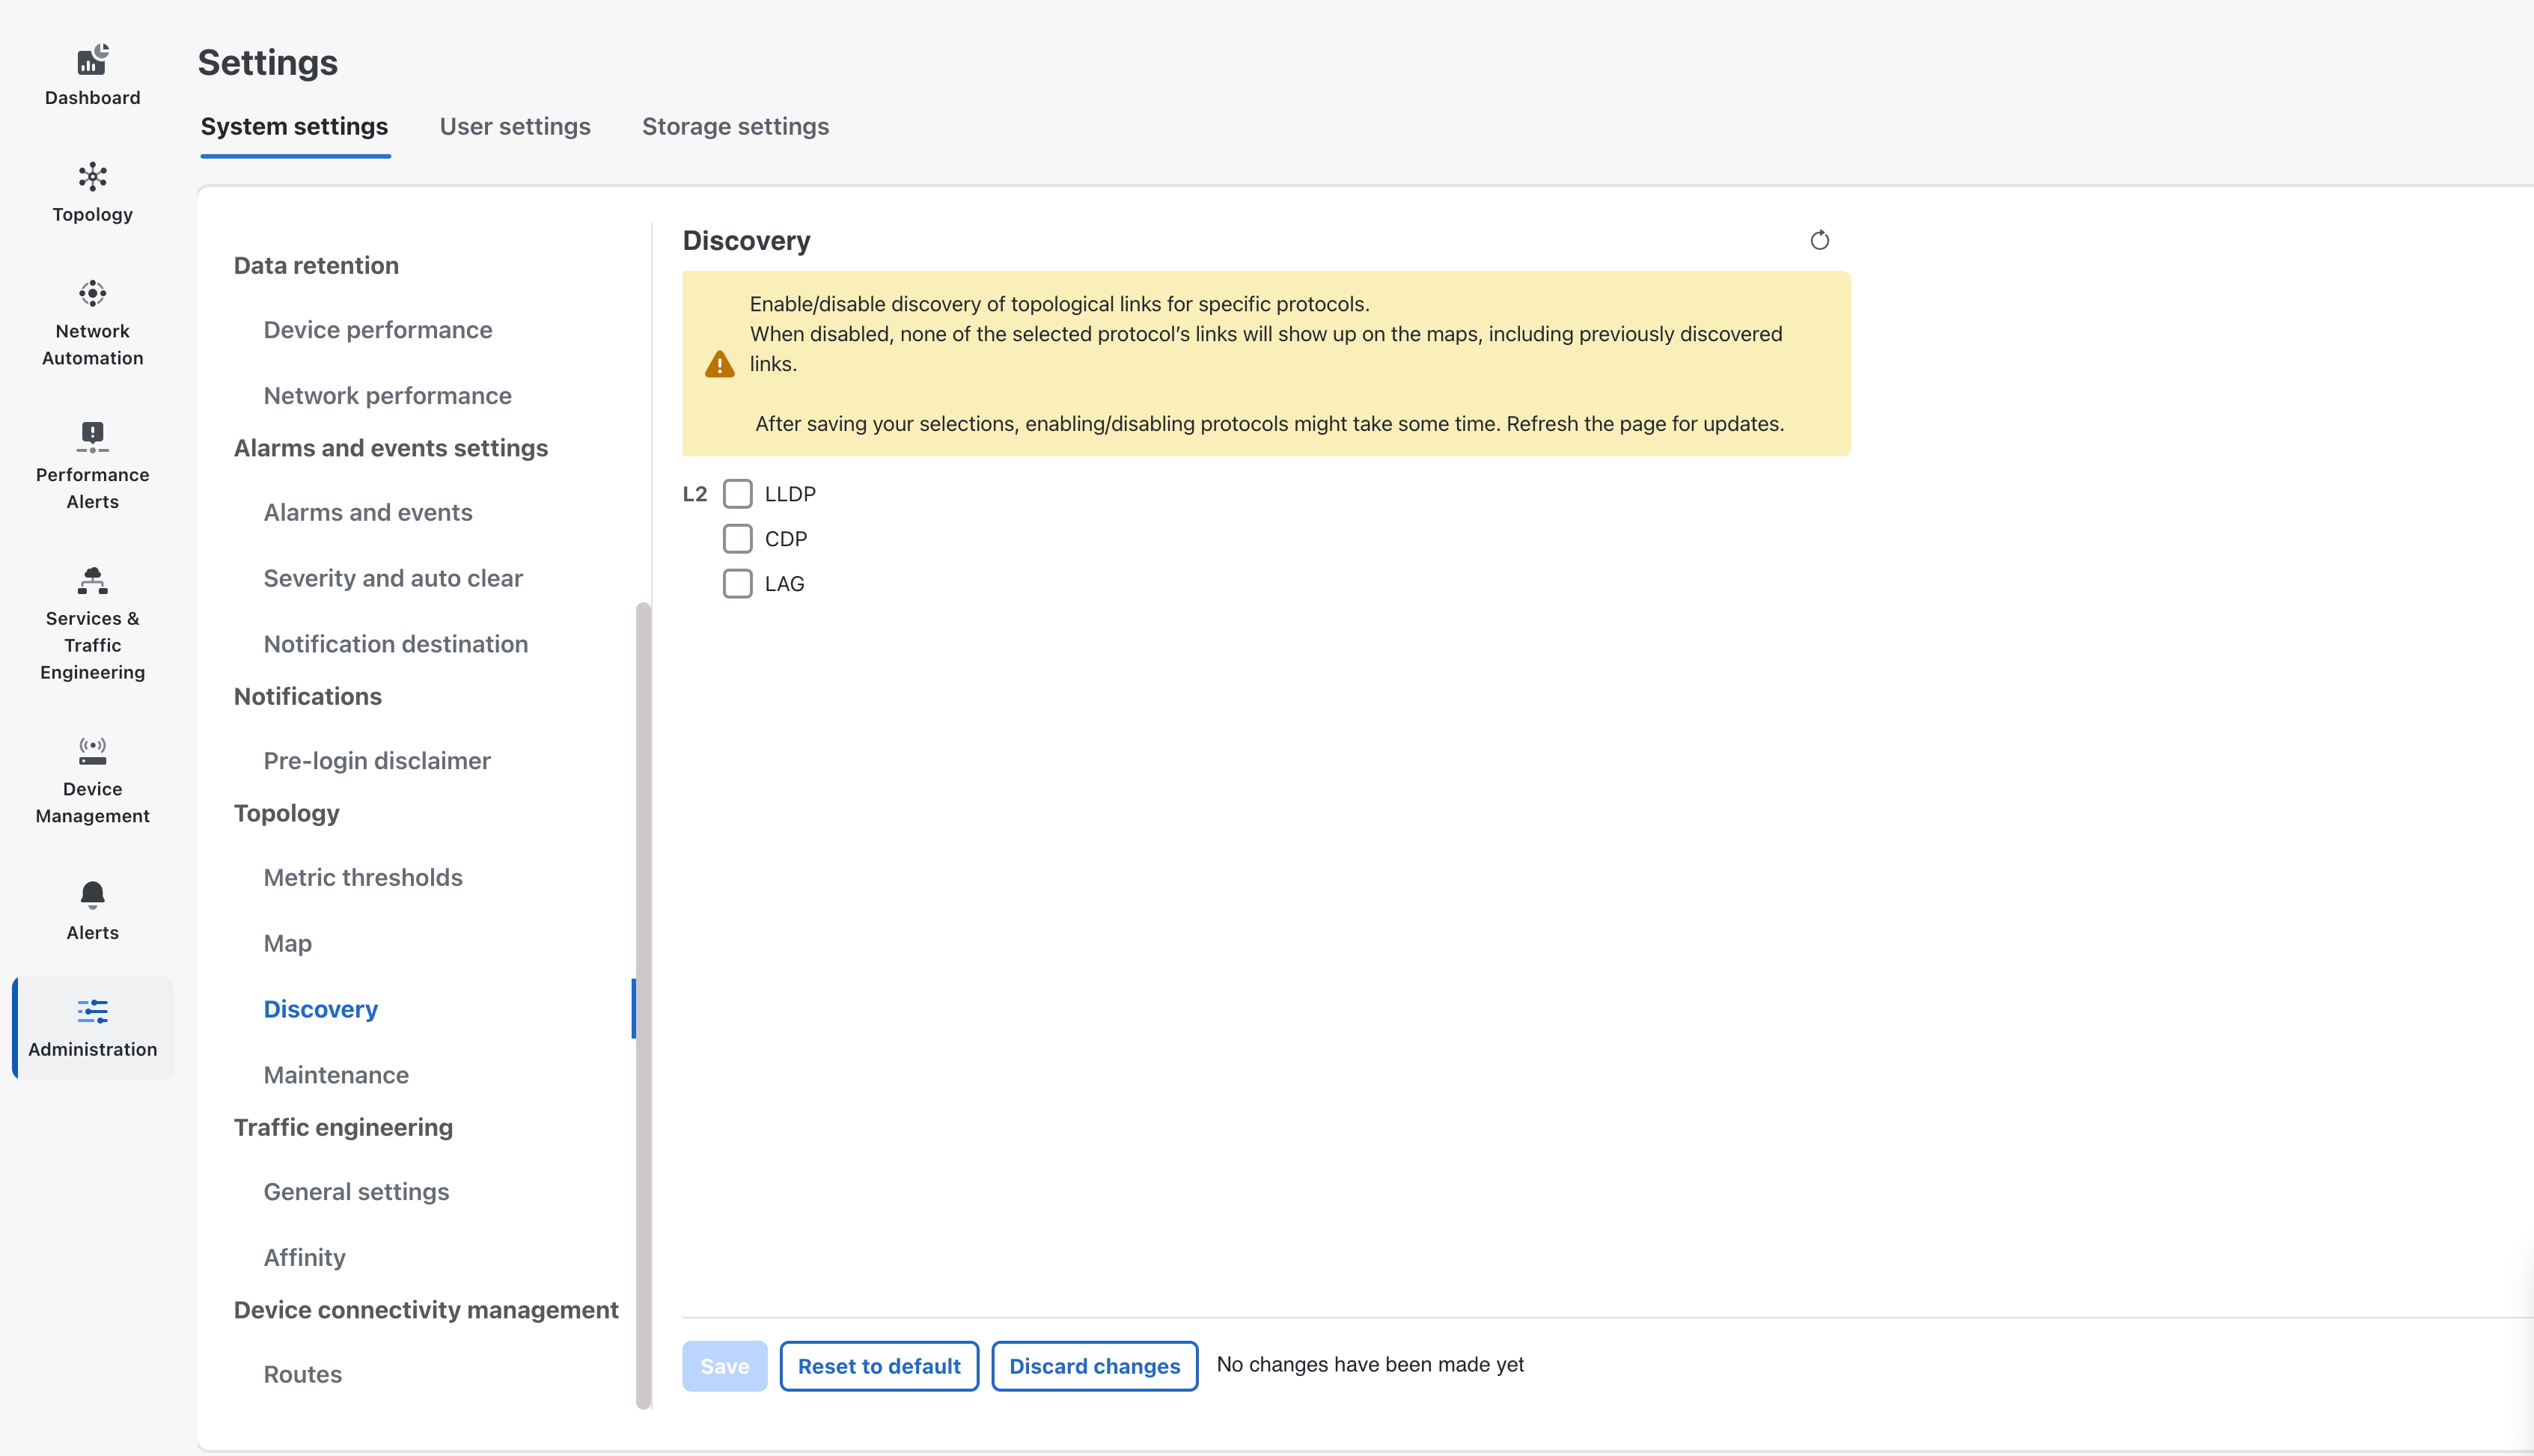Open Device Management icon
The width and height of the screenshot is (2534, 1456).
[92, 751]
